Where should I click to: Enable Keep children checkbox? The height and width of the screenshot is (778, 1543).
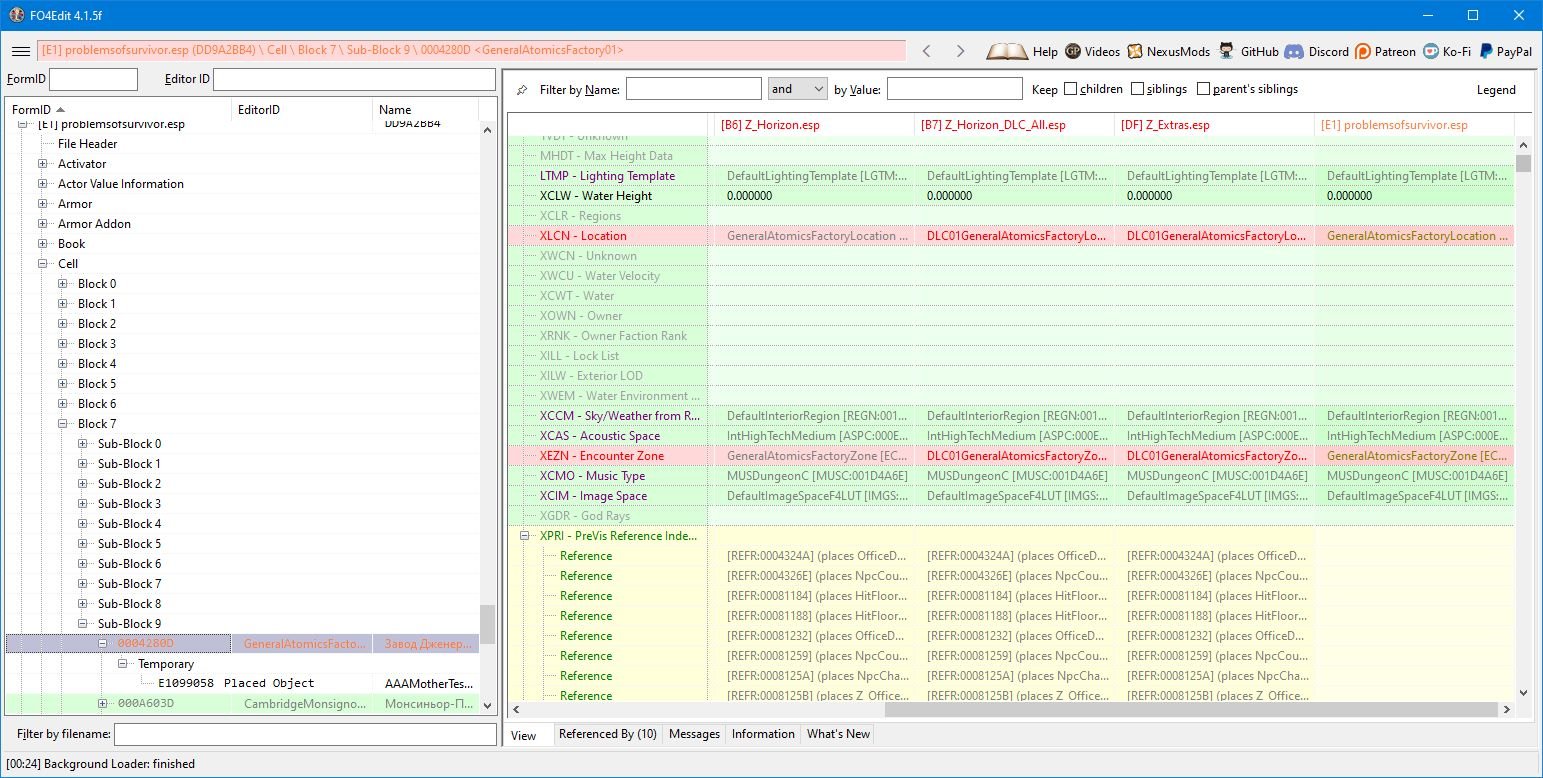pyautogui.click(x=1071, y=89)
